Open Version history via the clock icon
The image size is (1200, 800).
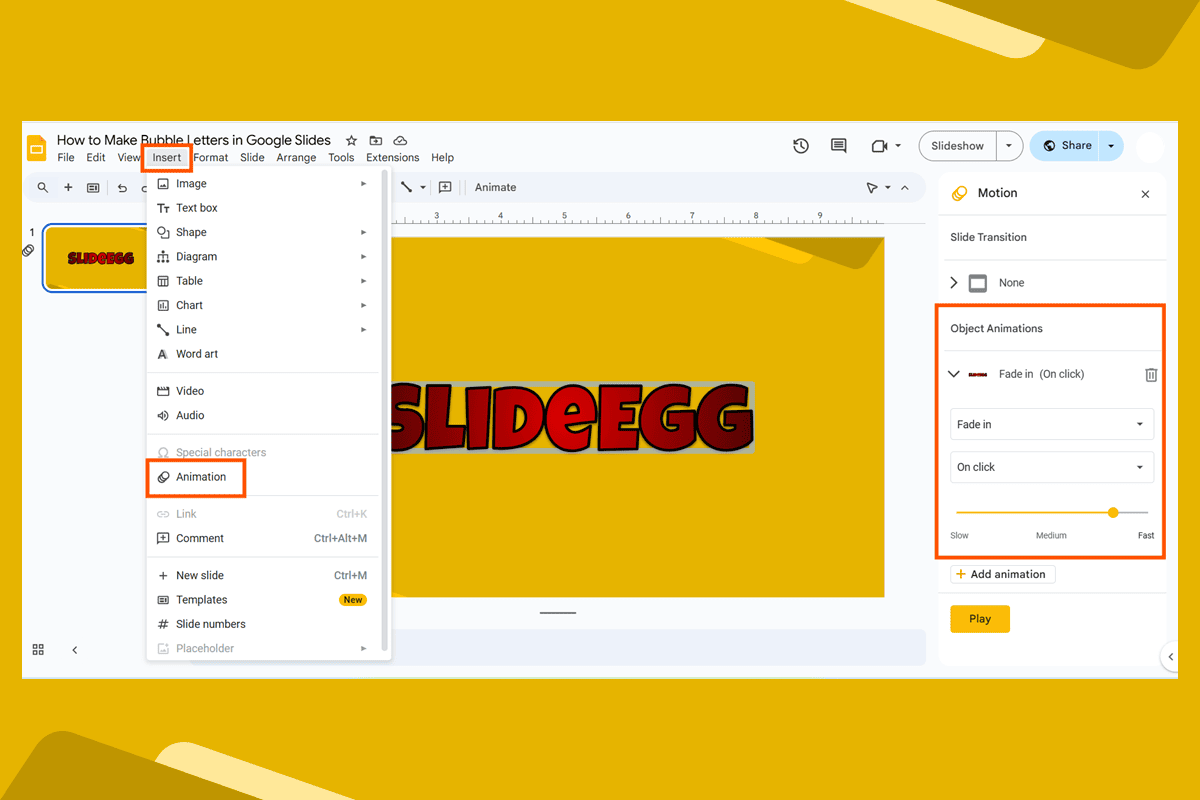coord(800,146)
